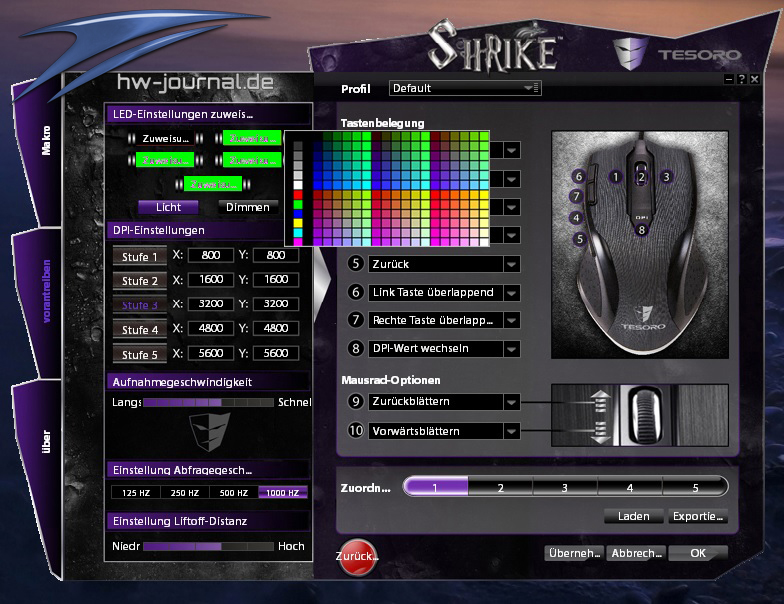Click the Licht button
The image size is (784, 604).
[168, 207]
